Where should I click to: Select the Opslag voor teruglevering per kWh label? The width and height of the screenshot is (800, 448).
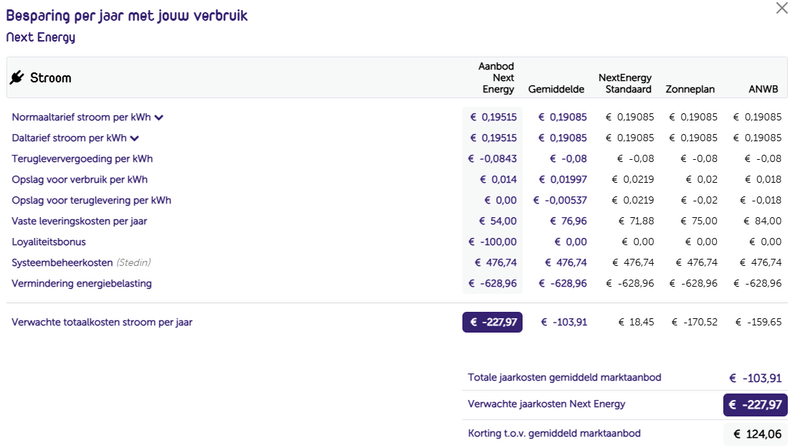(91, 201)
